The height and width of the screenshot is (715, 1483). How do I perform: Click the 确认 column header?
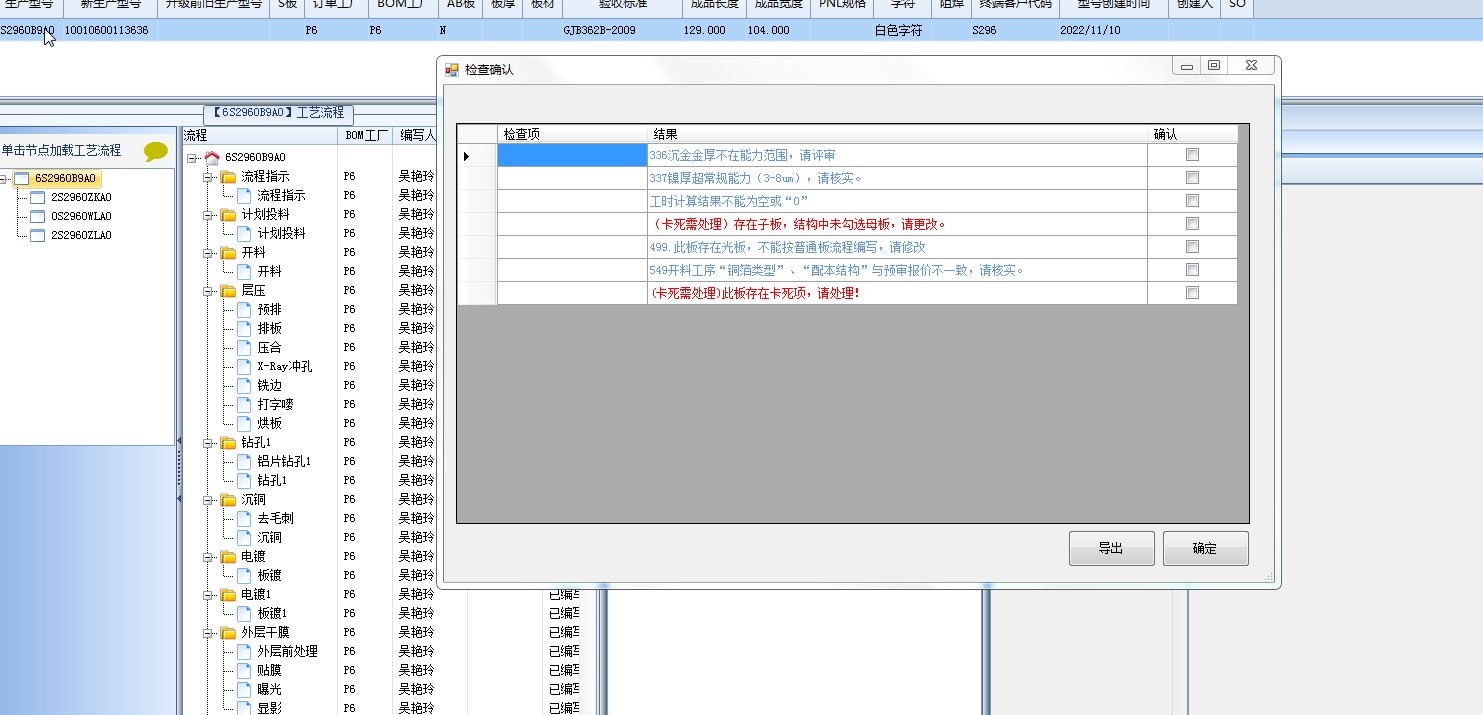pyautogui.click(x=1192, y=134)
